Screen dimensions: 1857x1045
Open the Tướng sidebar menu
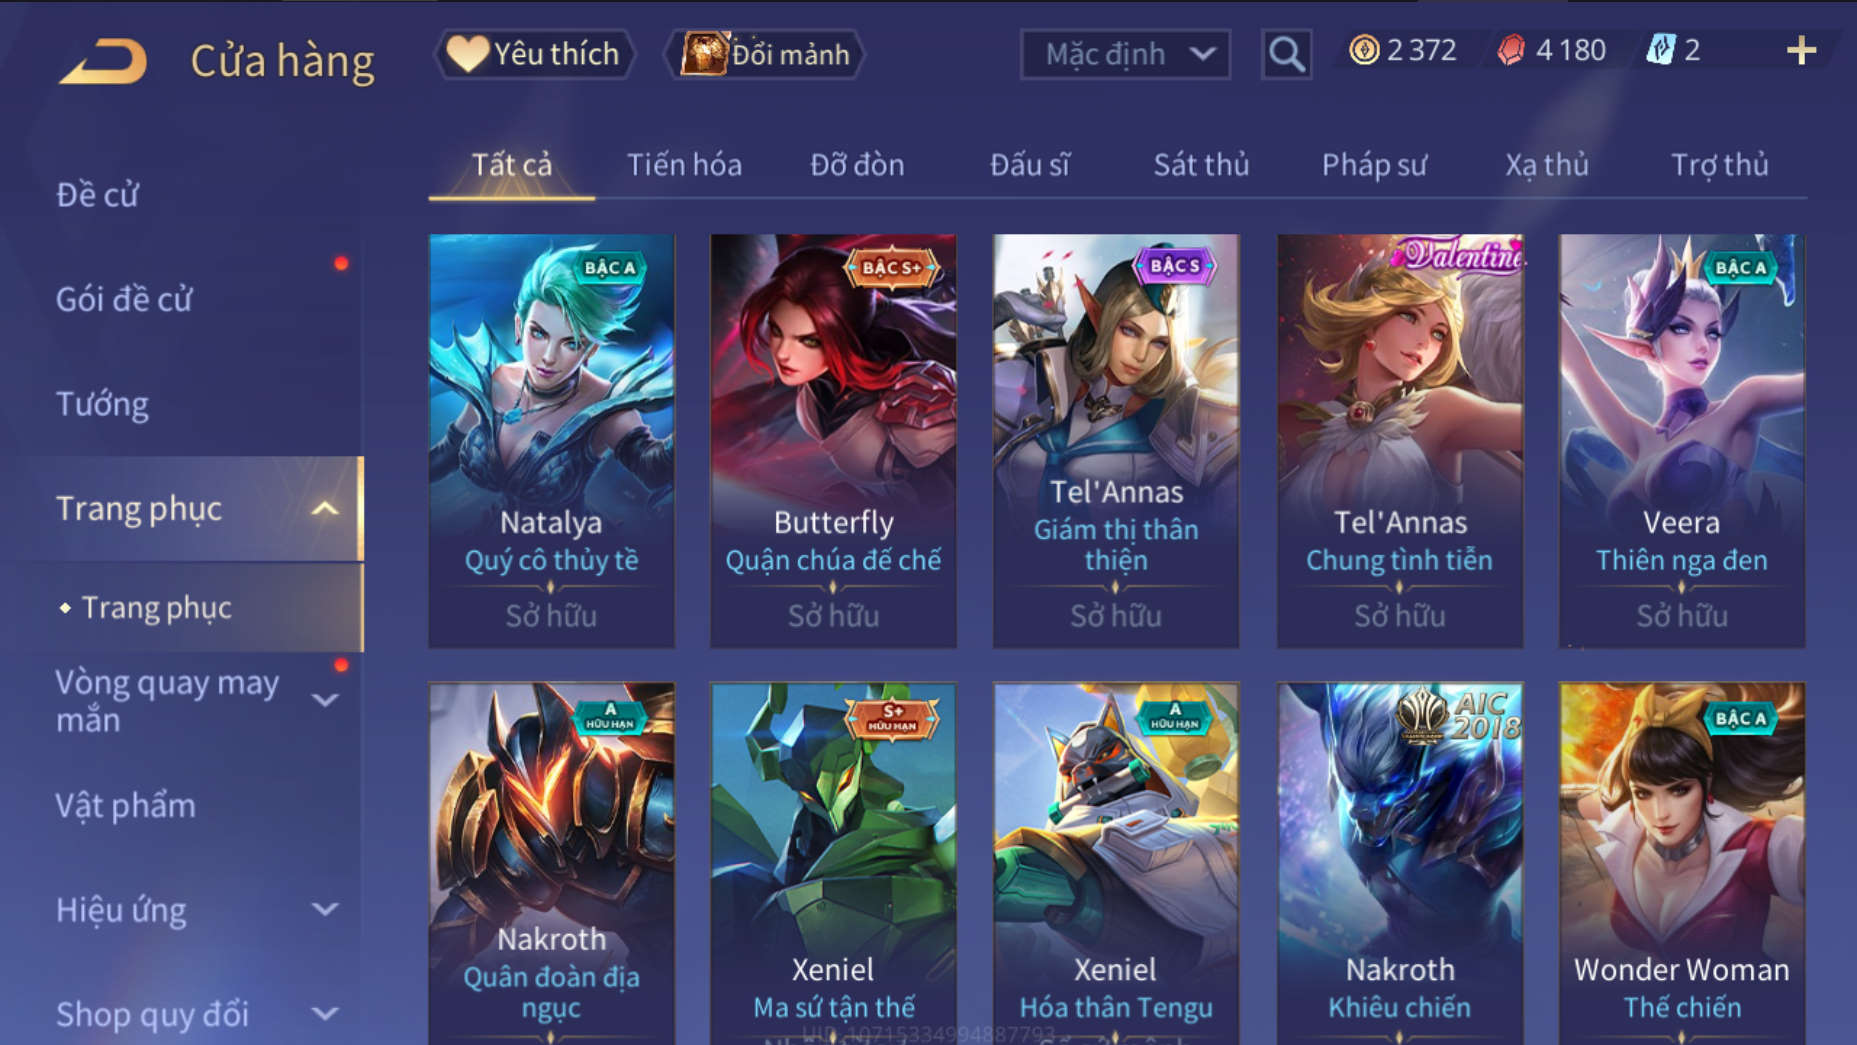coord(102,404)
